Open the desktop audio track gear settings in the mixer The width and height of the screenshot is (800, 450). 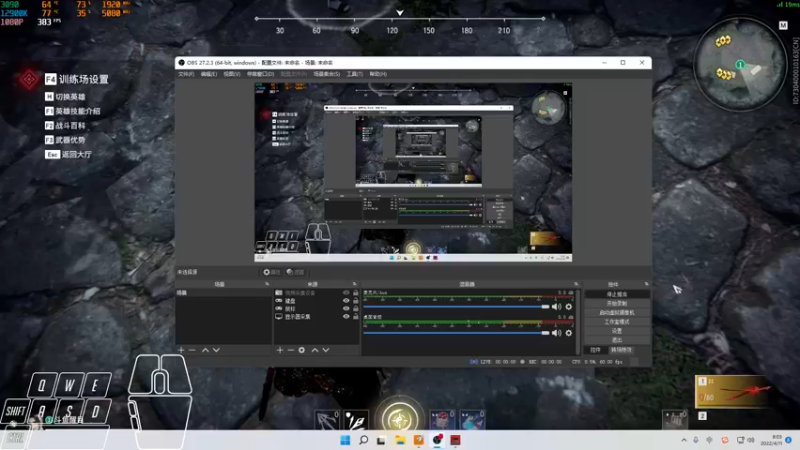pos(568,333)
